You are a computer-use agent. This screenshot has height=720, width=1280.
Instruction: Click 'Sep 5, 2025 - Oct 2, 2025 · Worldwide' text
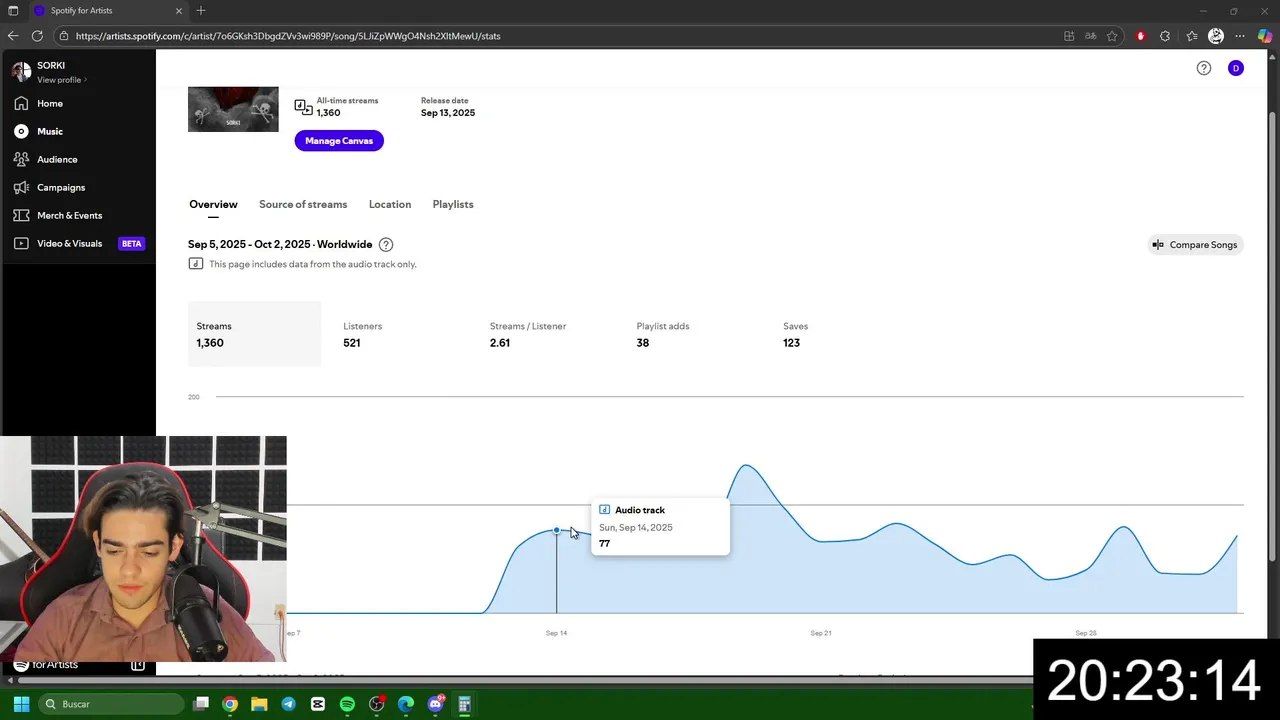point(280,244)
